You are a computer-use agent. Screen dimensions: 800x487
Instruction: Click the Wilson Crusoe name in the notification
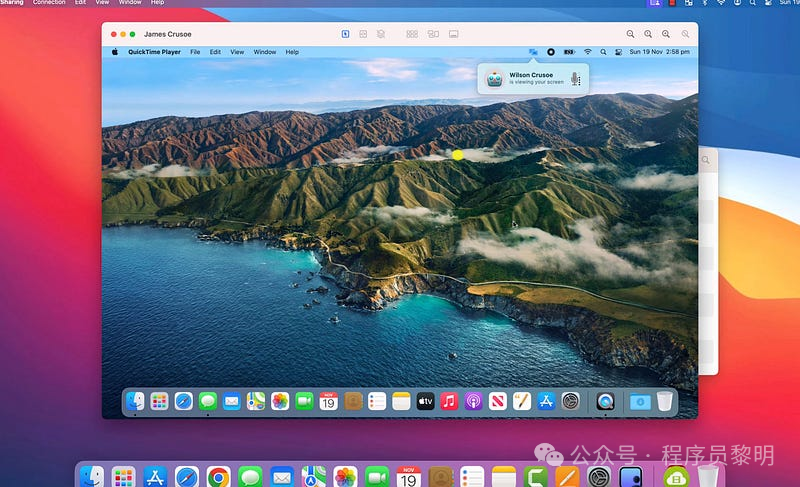tap(531, 75)
